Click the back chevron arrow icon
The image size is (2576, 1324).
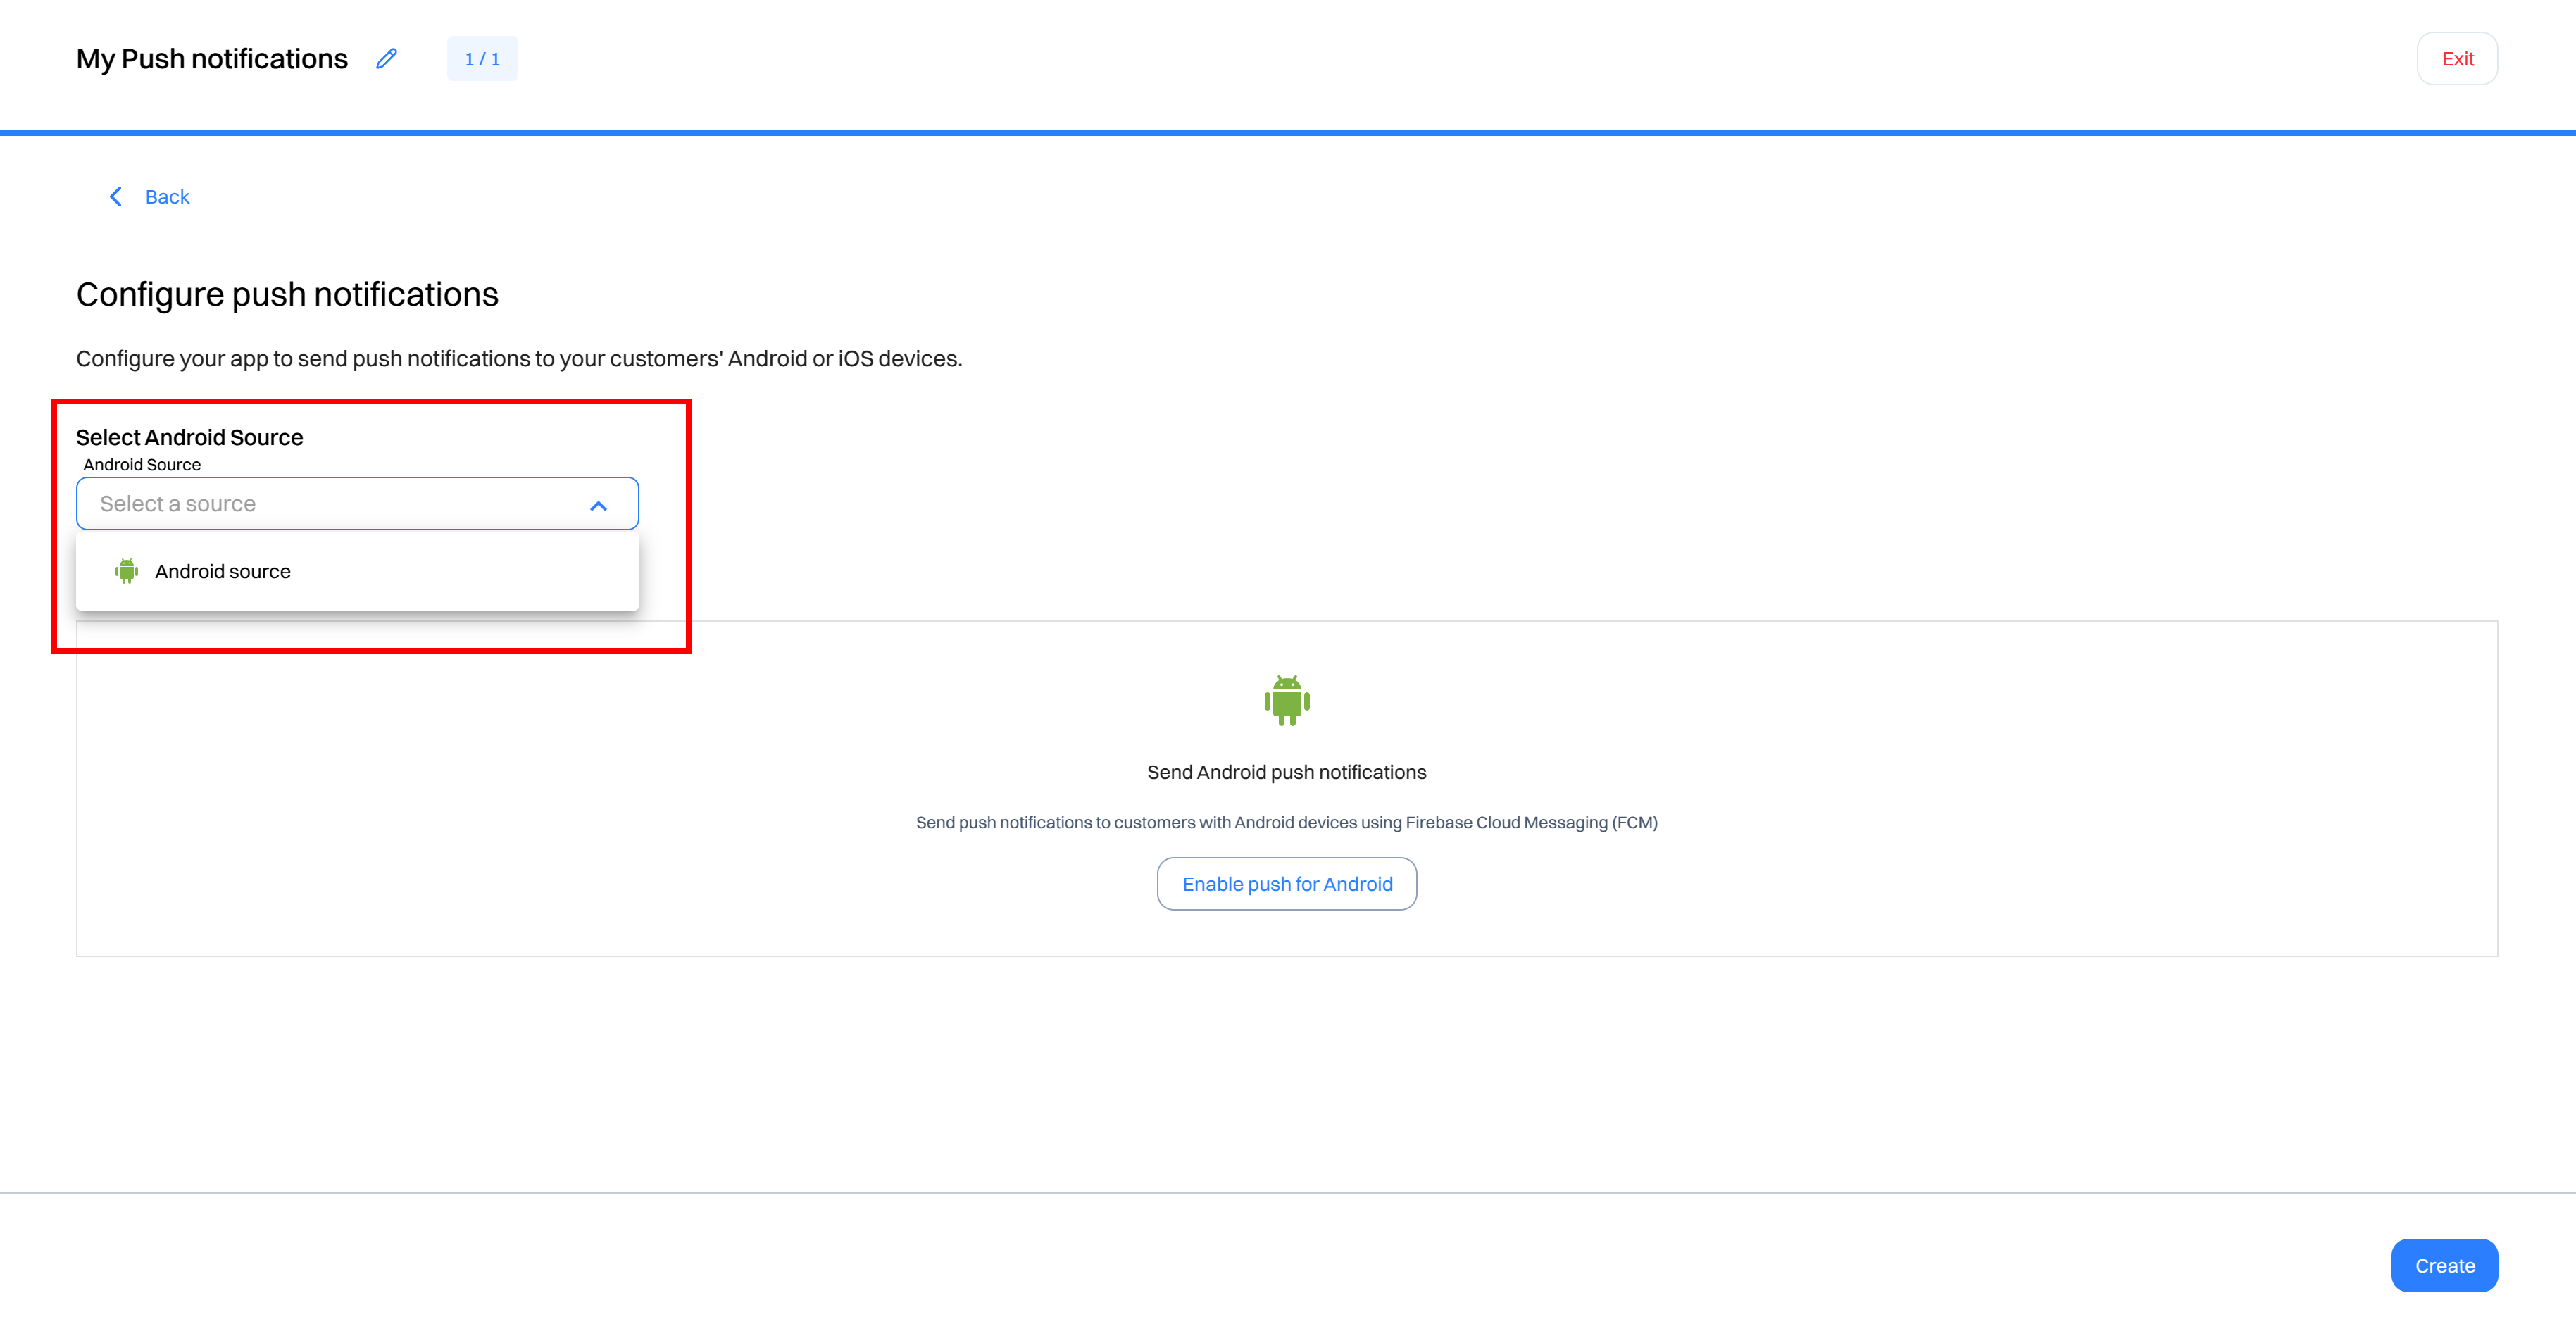pyautogui.click(x=116, y=197)
